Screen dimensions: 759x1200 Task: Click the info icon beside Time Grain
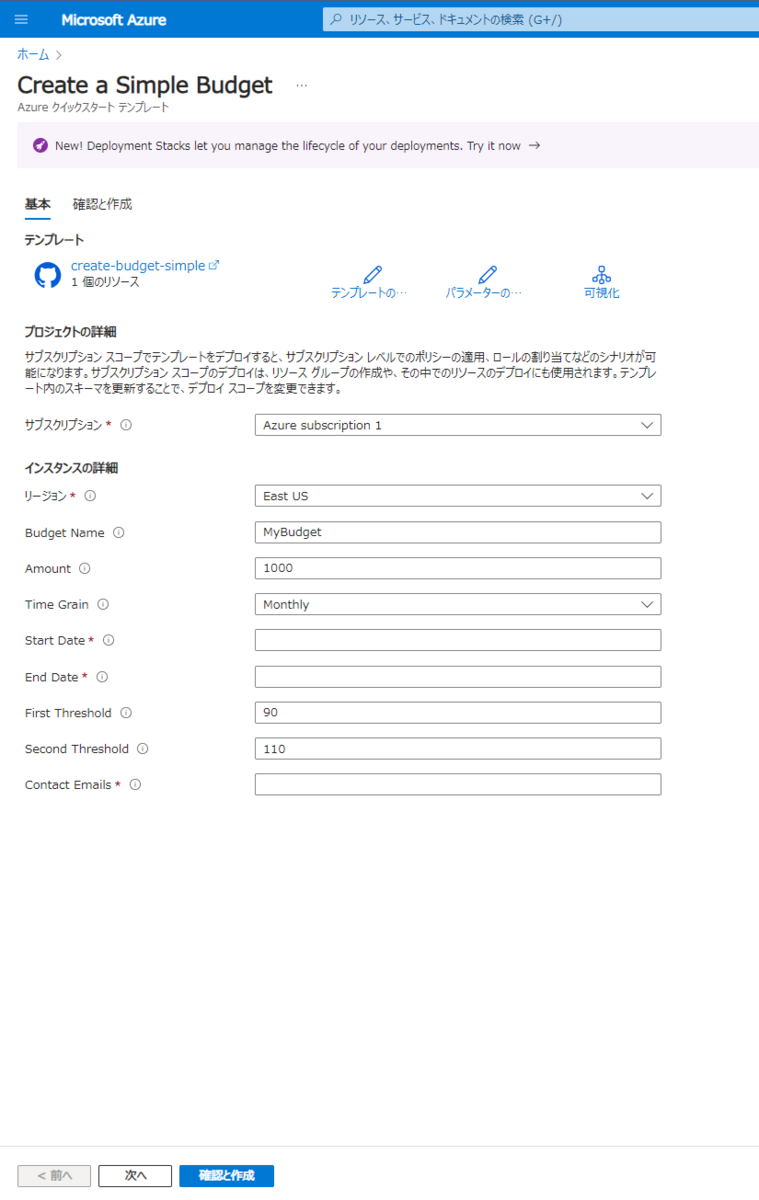(103, 605)
